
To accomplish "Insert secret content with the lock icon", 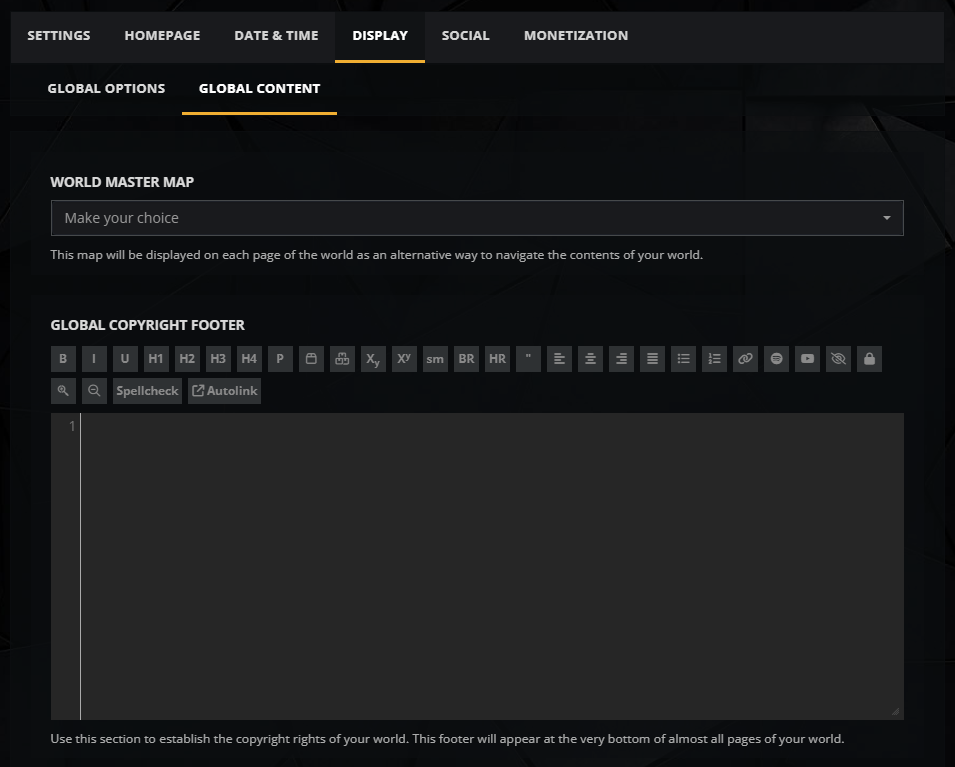I will coord(870,359).
